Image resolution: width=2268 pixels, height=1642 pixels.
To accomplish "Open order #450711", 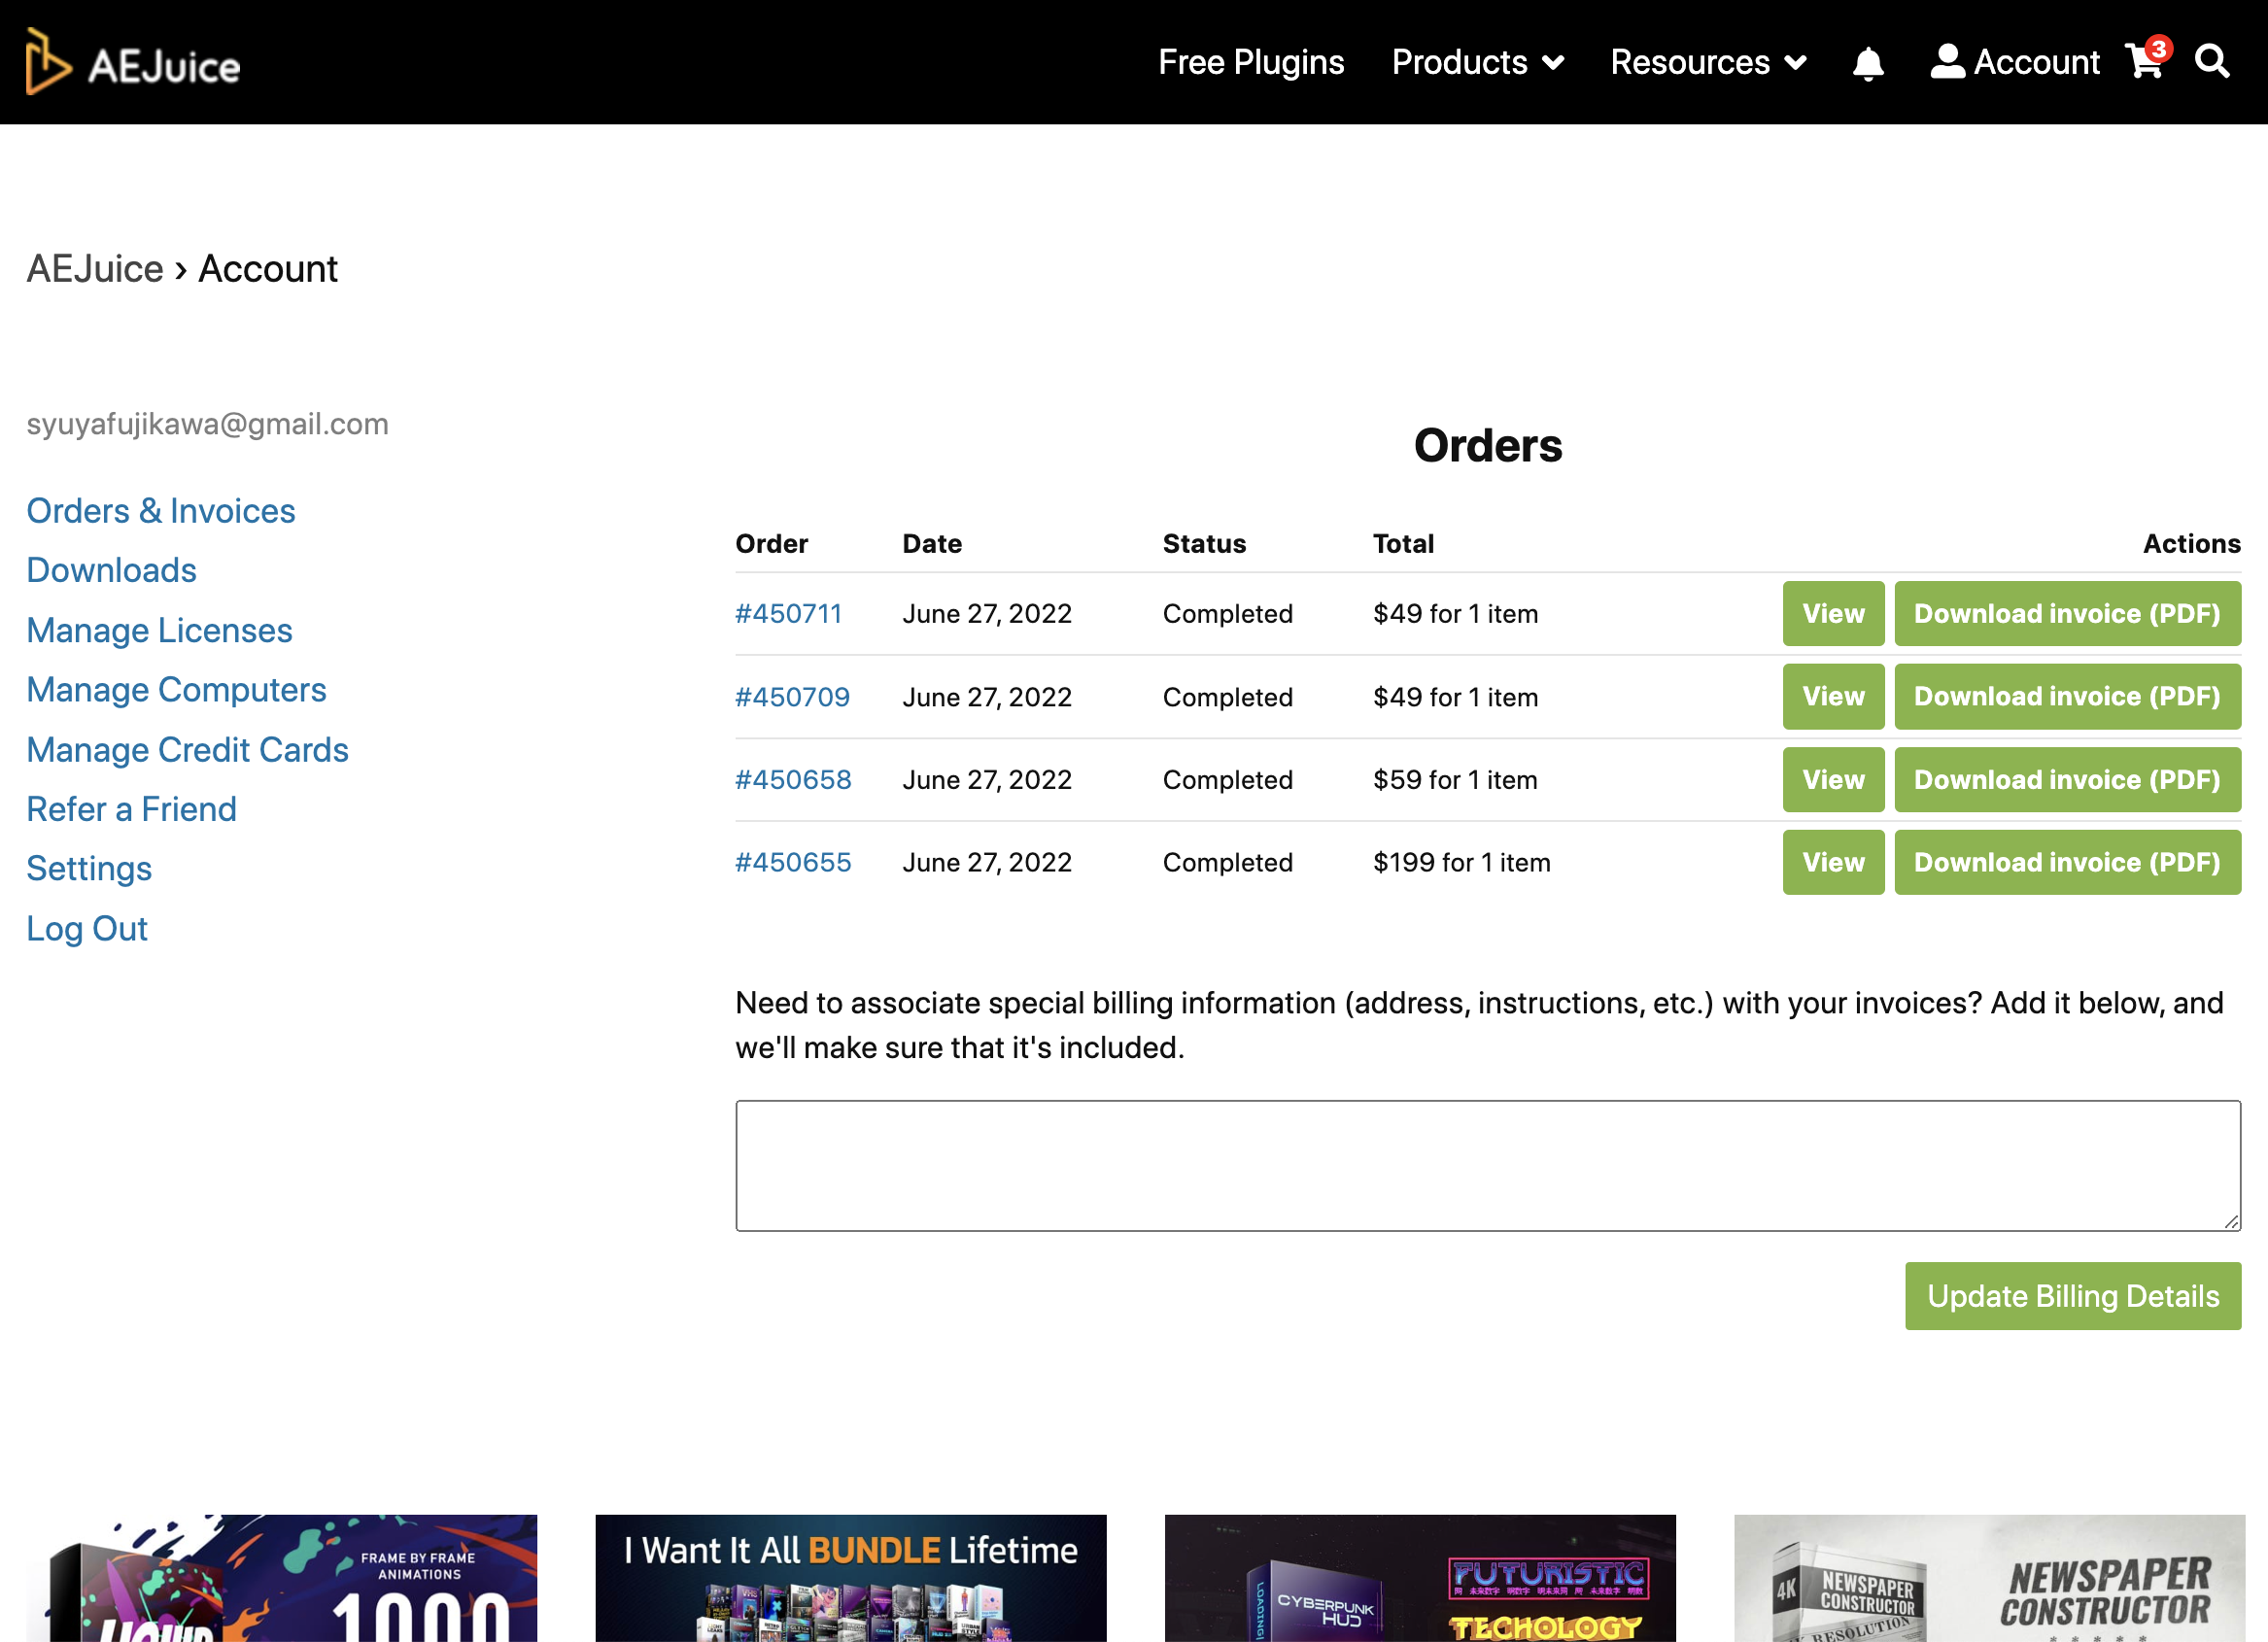I will pos(788,613).
